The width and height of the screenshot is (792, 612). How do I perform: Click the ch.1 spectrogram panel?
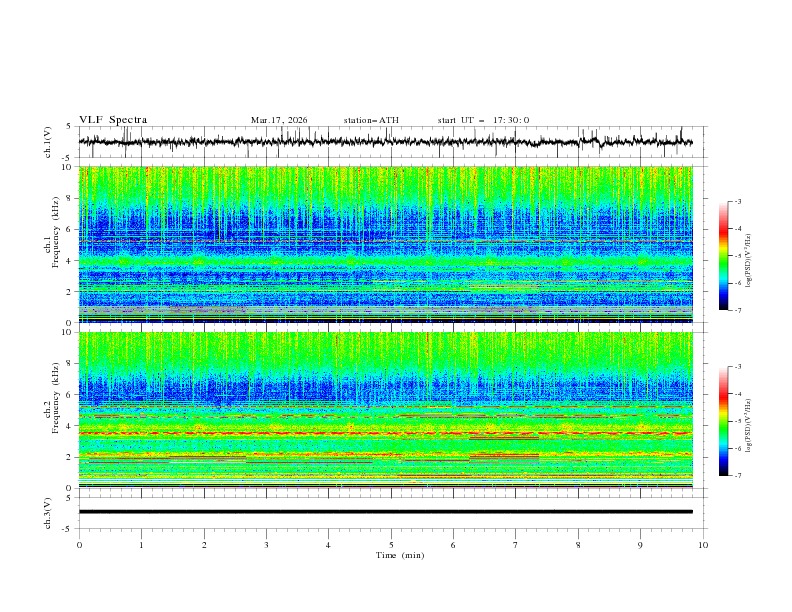(385, 244)
